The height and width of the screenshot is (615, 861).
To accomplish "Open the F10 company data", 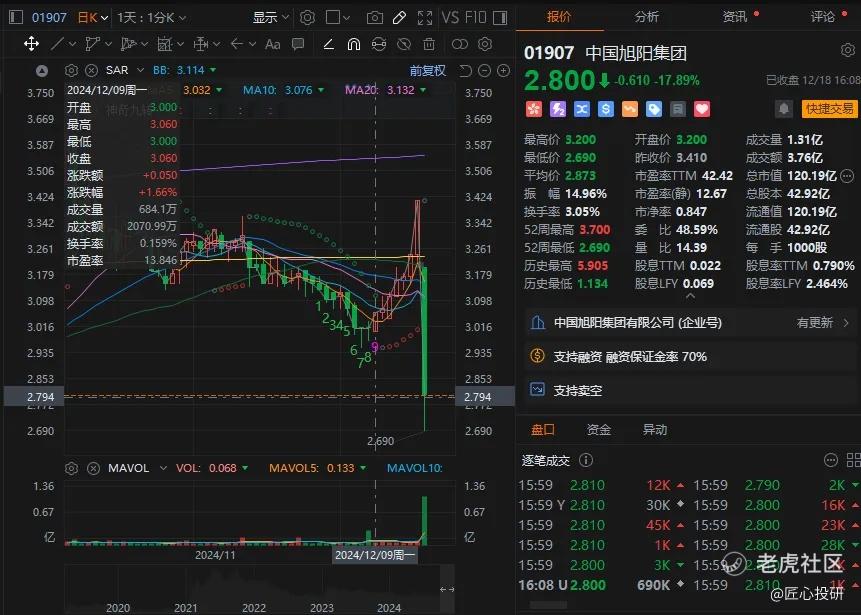I will 476,18.
